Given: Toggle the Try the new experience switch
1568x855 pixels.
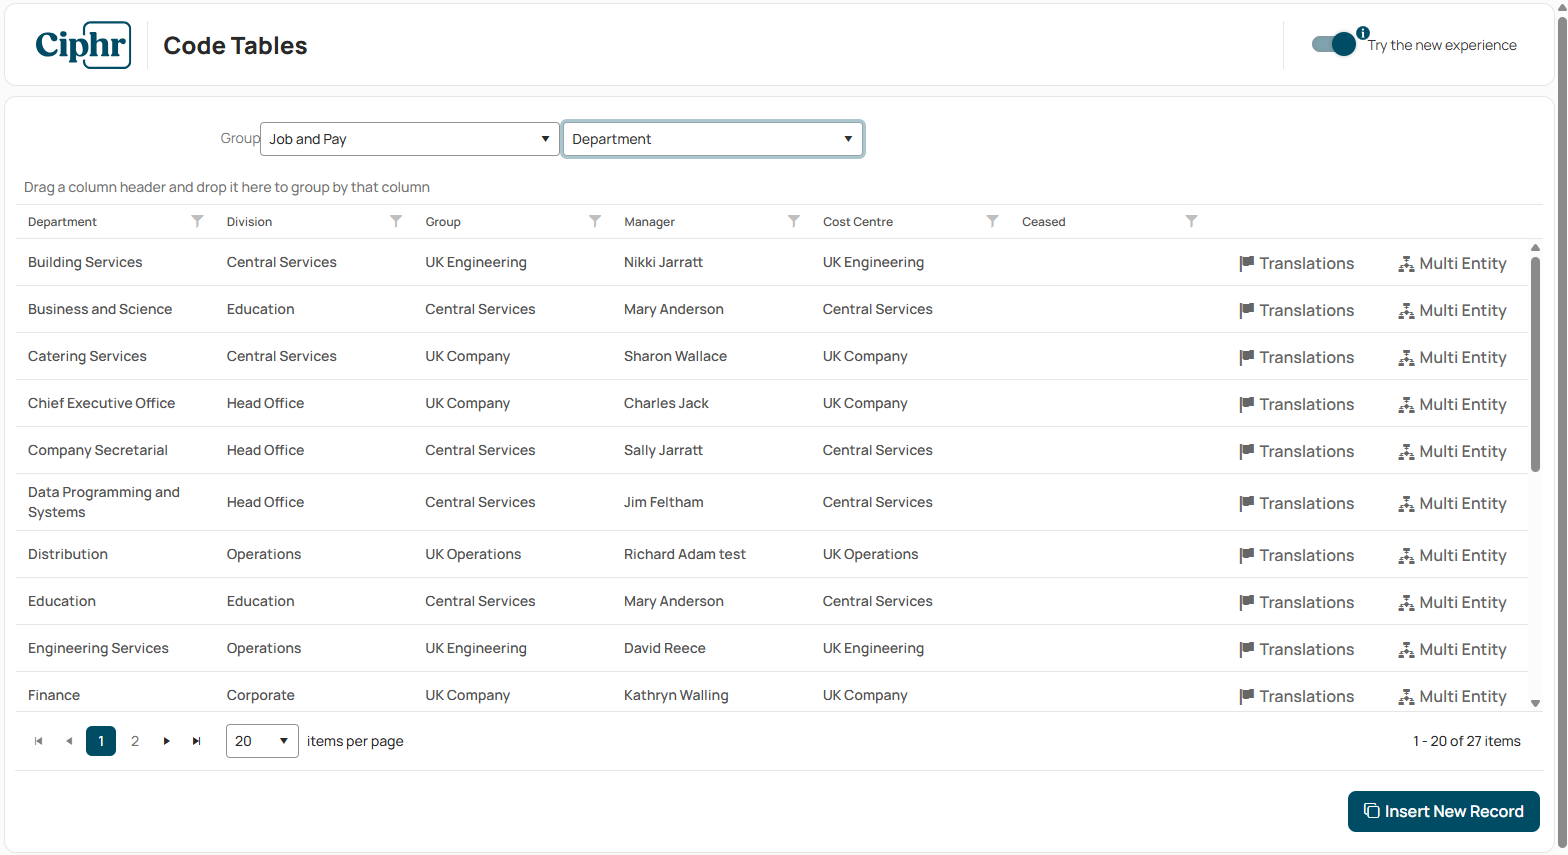Looking at the screenshot, I should 1334,44.
